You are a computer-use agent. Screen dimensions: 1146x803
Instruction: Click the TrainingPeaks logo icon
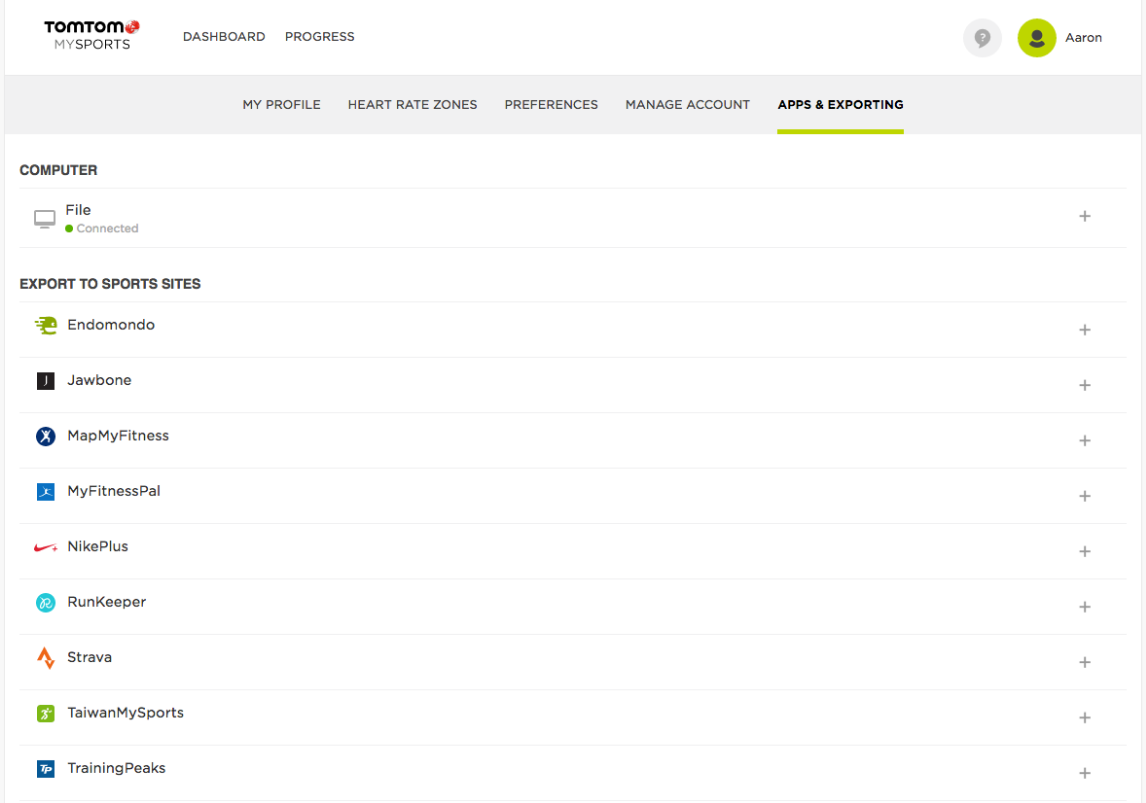pyautogui.click(x=45, y=769)
